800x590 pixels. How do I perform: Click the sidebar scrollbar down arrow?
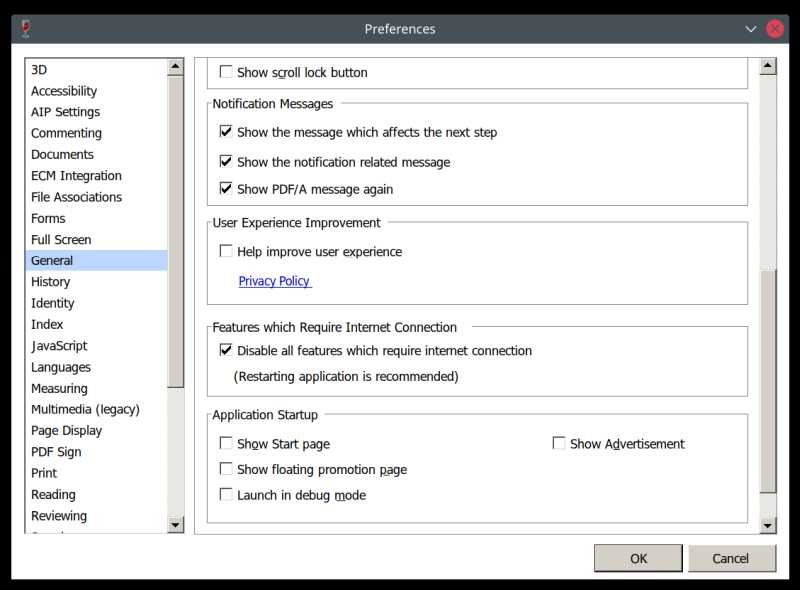(x=175, y=524)
